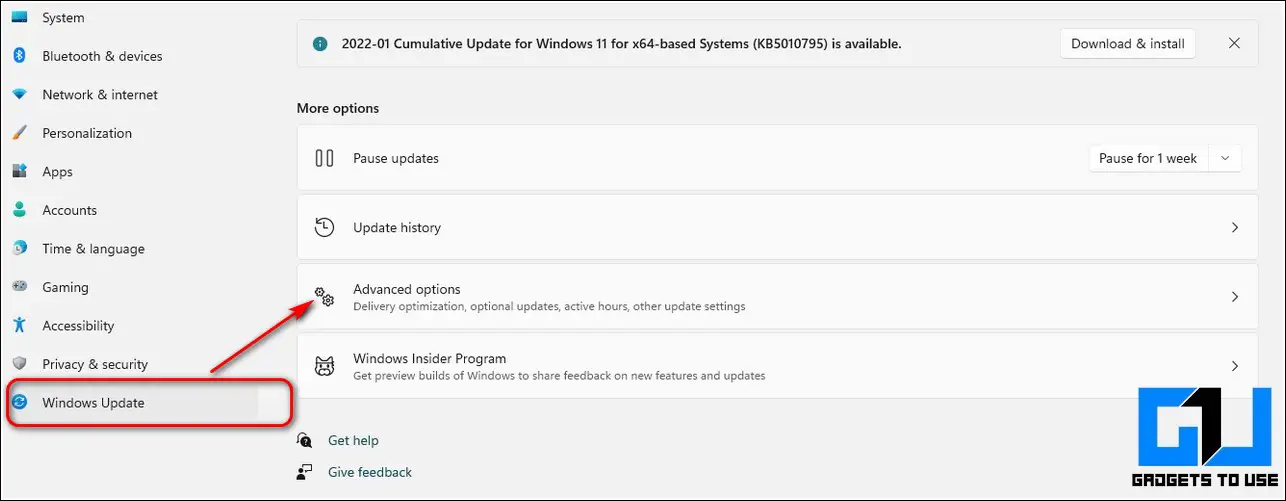Open the Get help link
The height and width of the screenshot is (501, 1286).
353,440
